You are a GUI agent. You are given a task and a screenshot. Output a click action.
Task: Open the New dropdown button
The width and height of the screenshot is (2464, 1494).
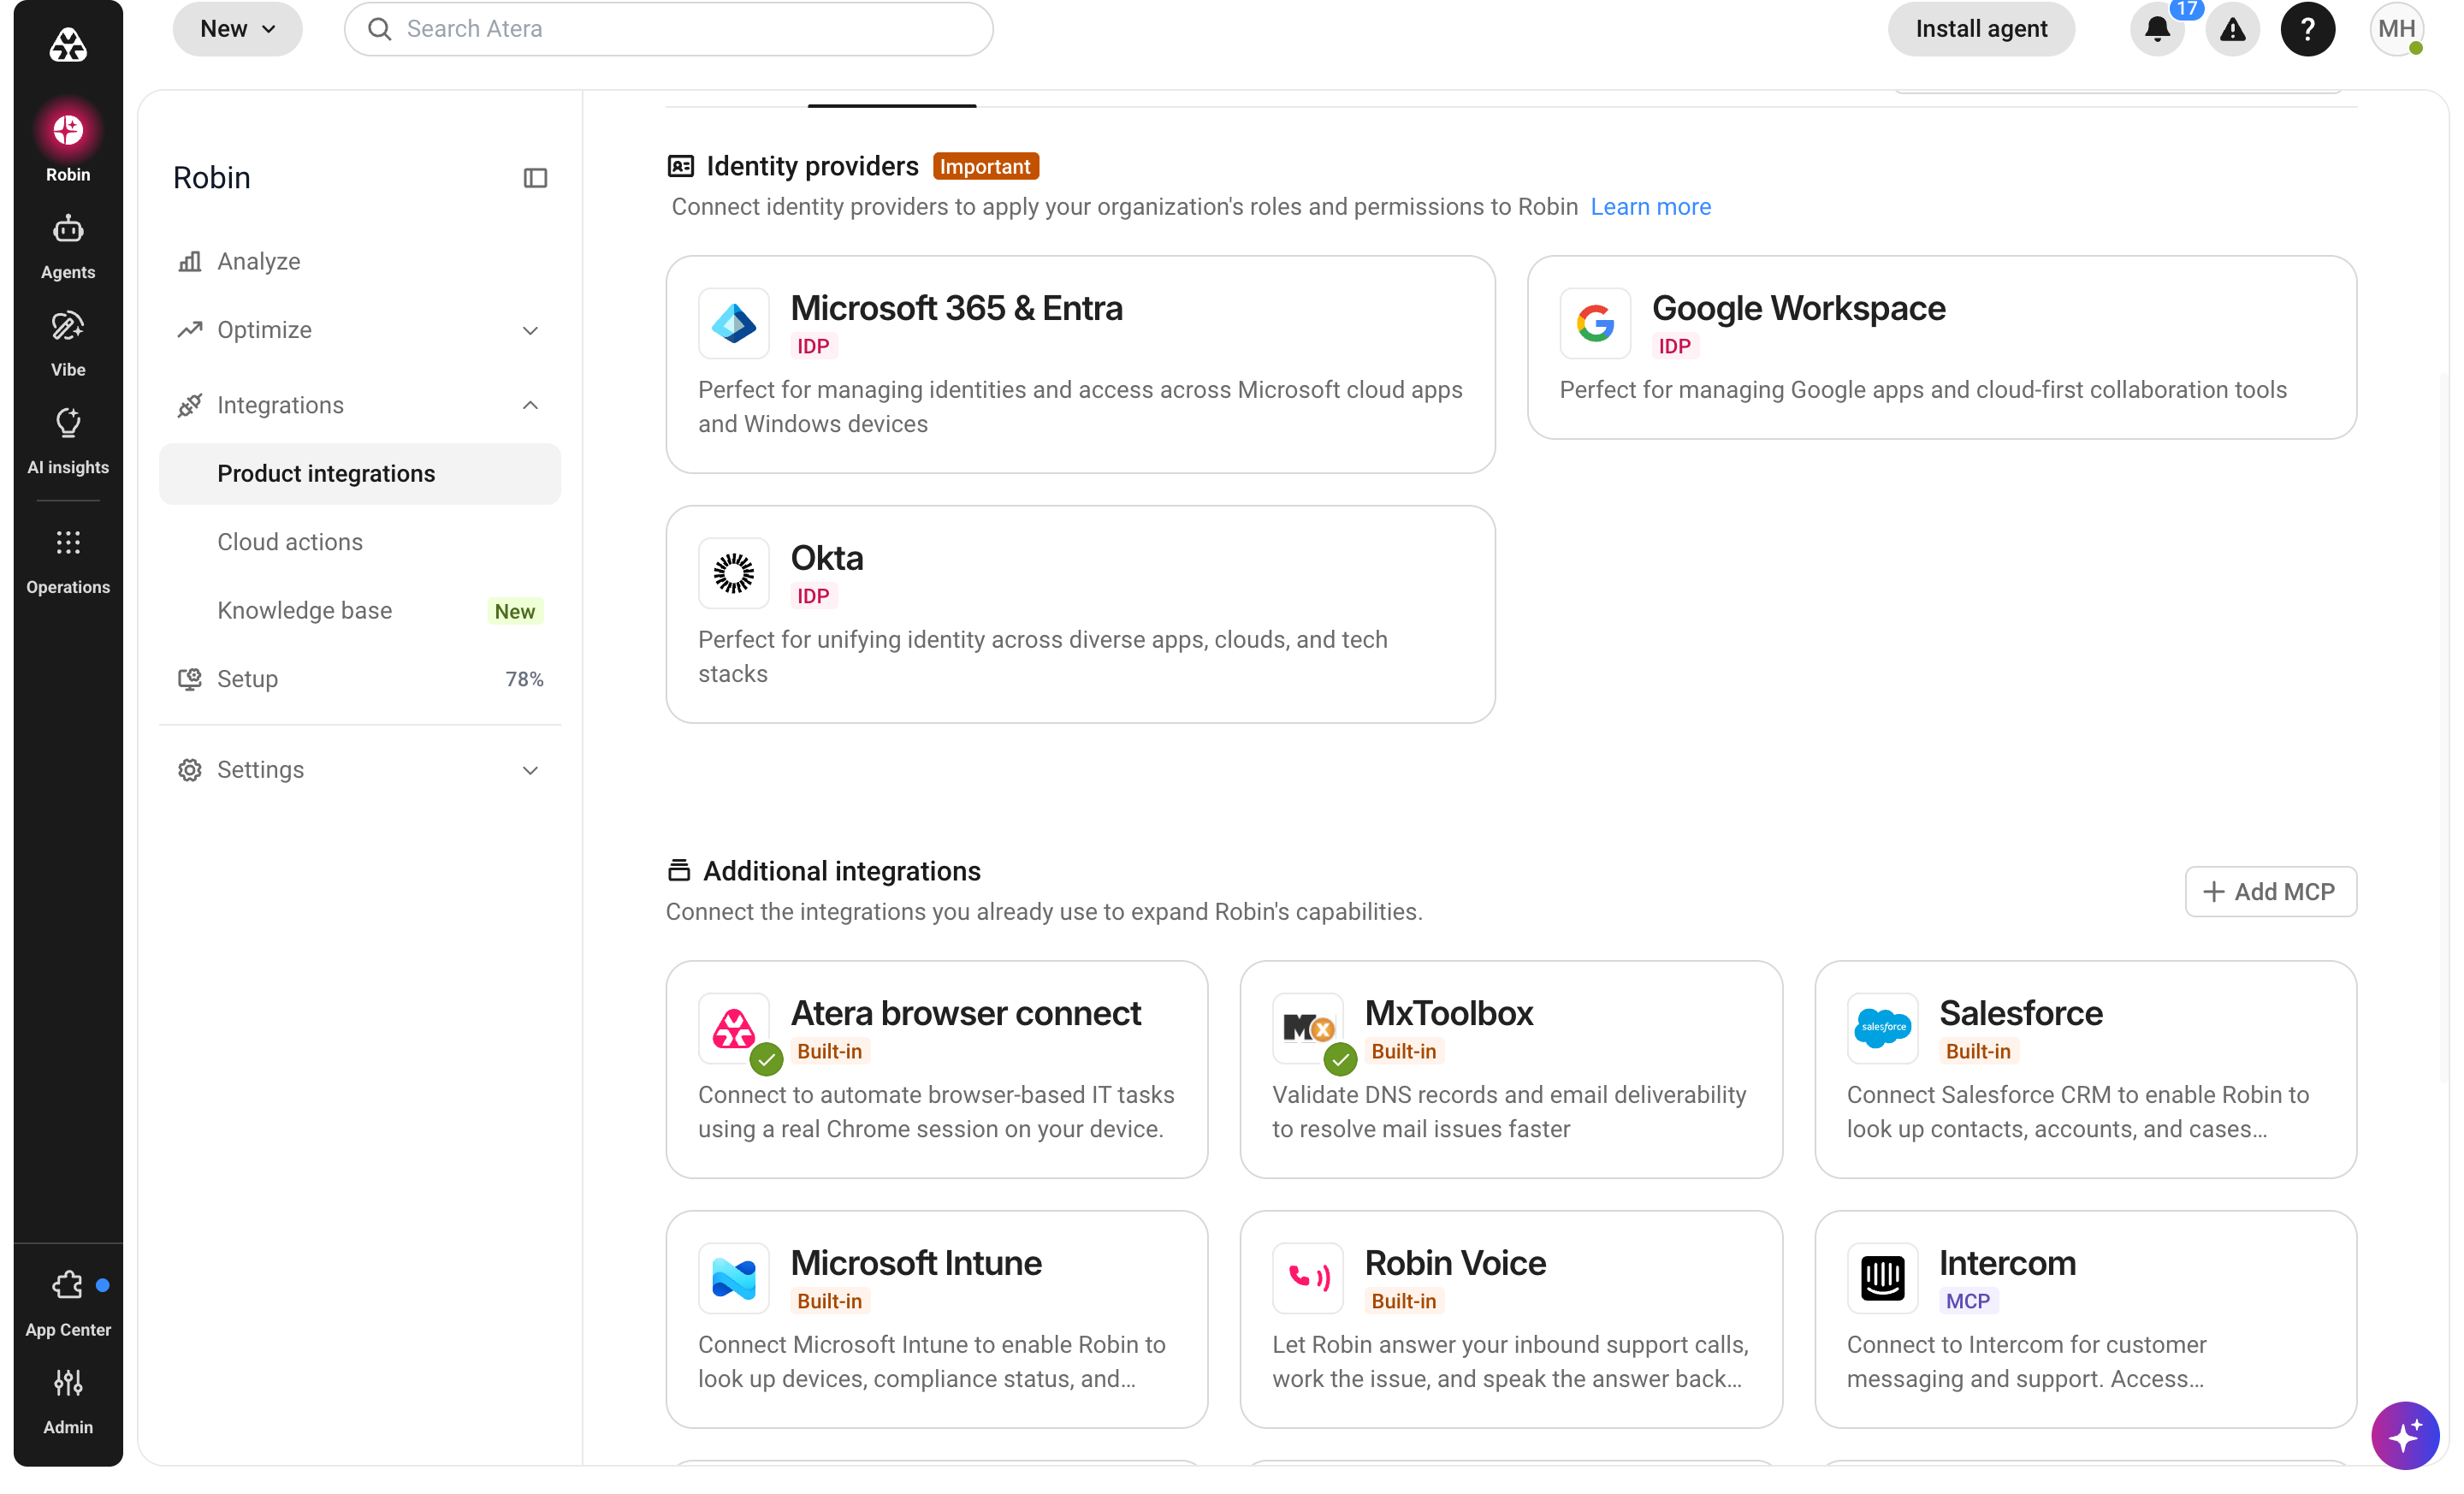click(238, 29)
